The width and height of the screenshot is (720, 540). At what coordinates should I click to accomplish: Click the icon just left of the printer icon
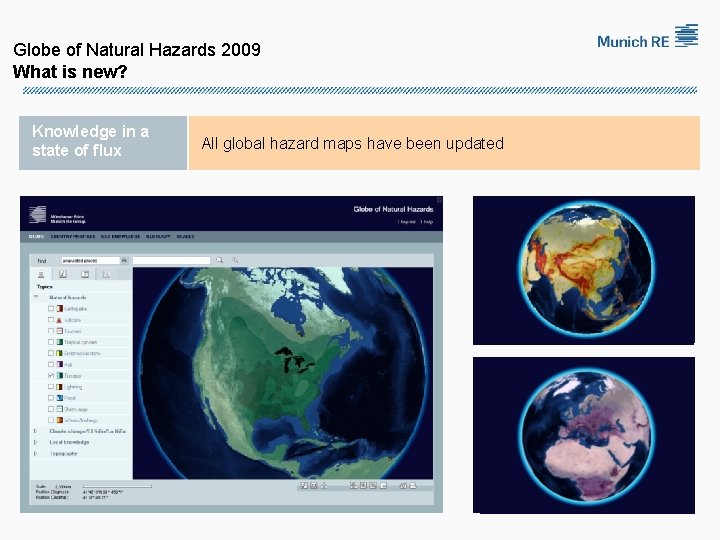coord(403,485)
